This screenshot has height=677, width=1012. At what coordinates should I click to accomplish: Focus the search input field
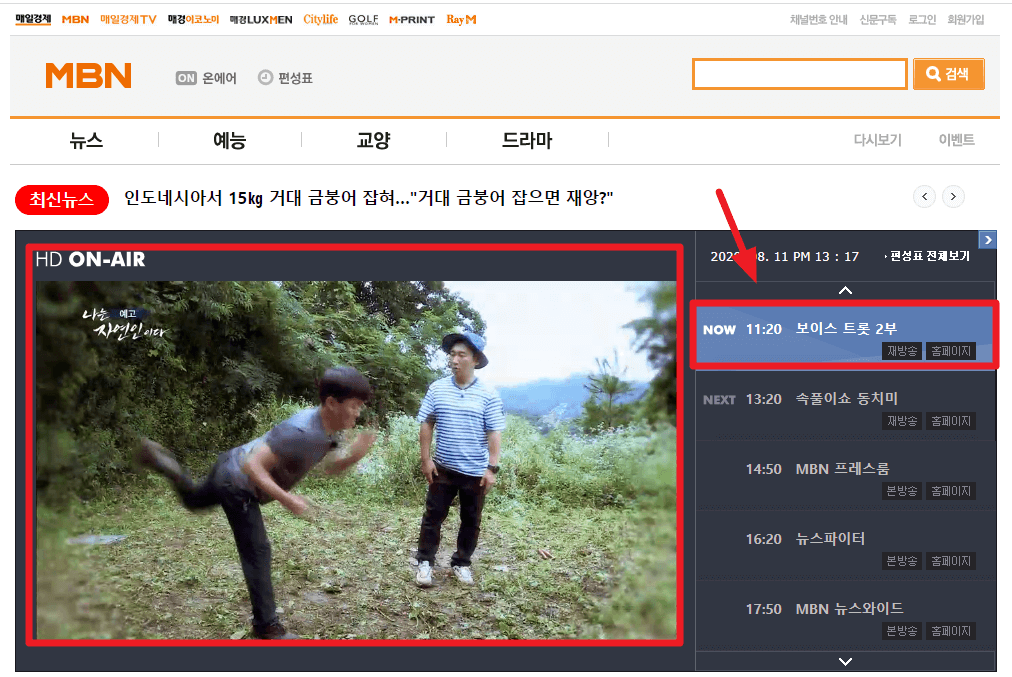click(800, 74)
